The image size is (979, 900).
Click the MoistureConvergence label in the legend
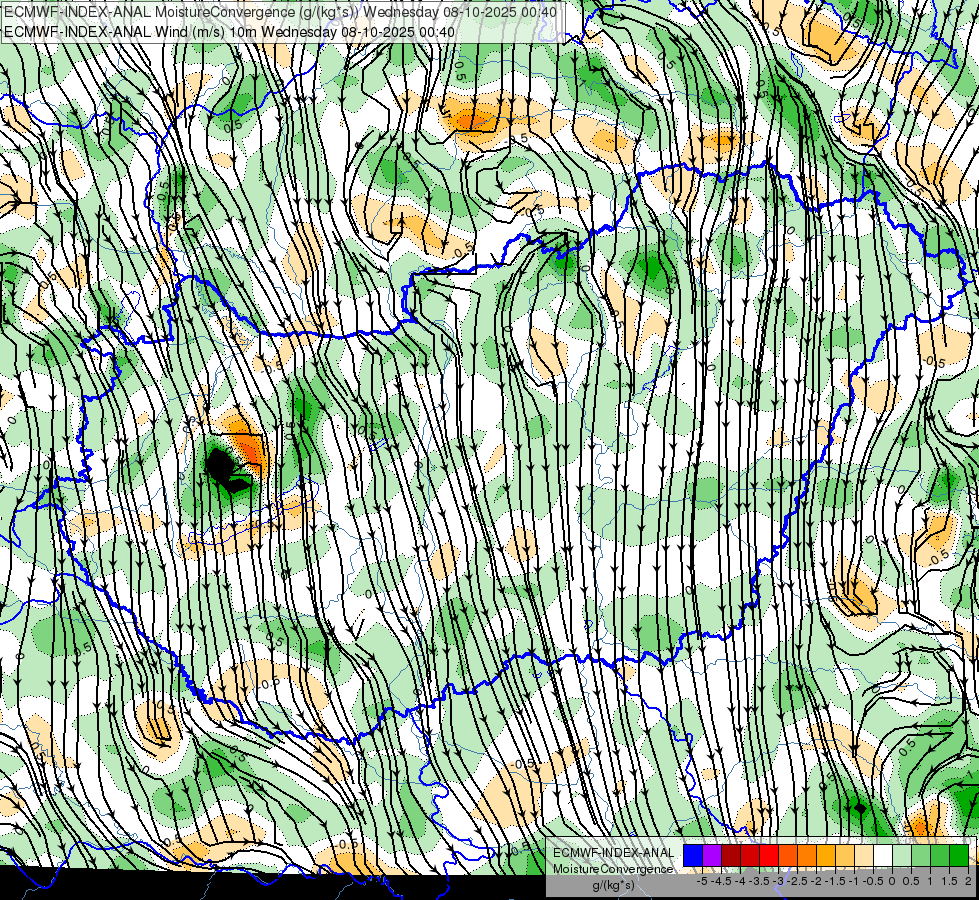tap(613, 869)
